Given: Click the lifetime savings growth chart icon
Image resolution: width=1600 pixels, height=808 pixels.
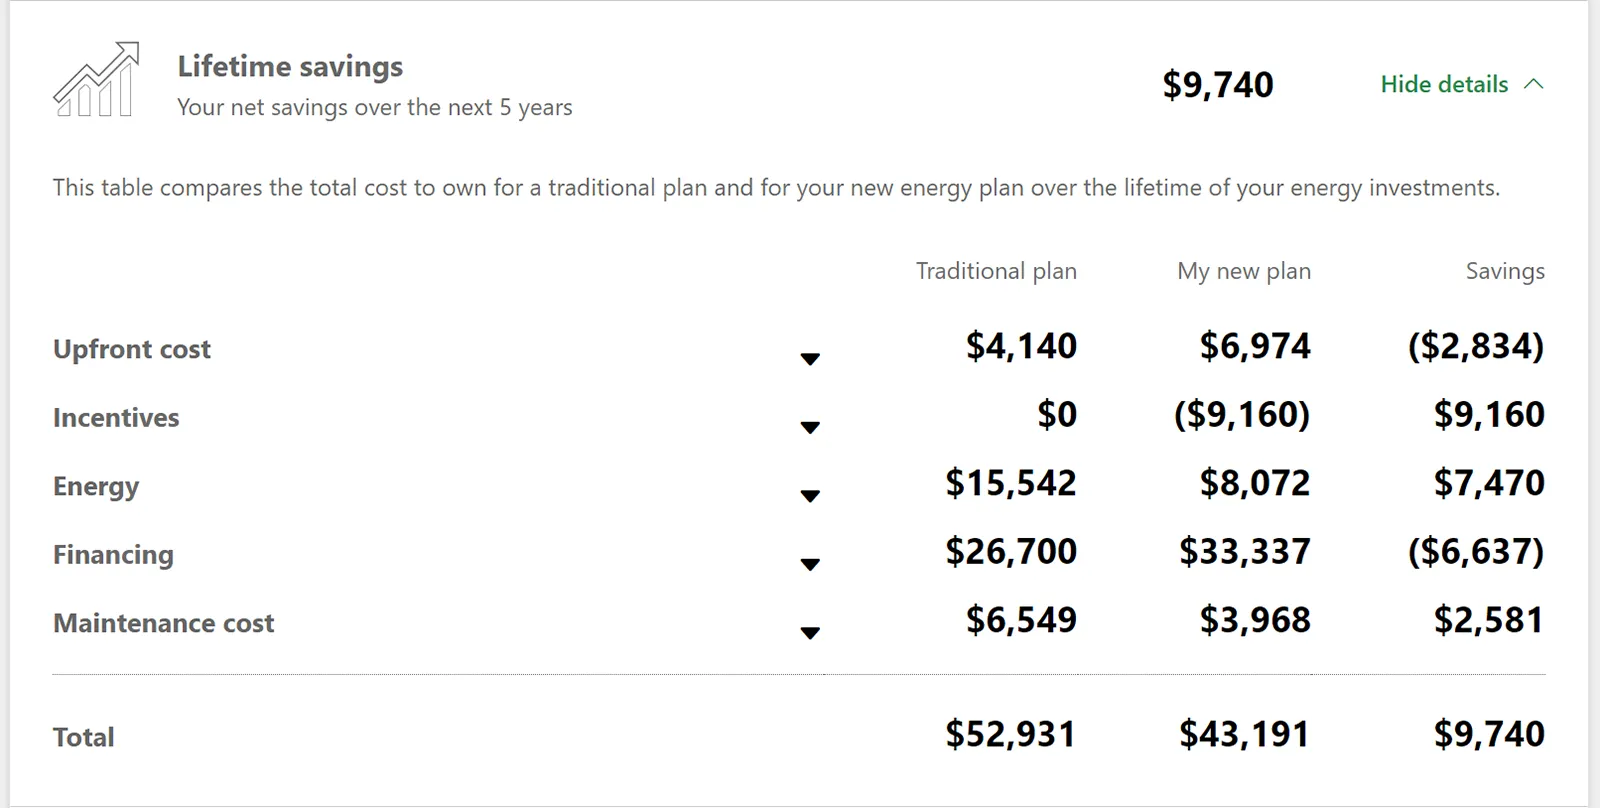Looking at the screenshot, I should [96, 80].
